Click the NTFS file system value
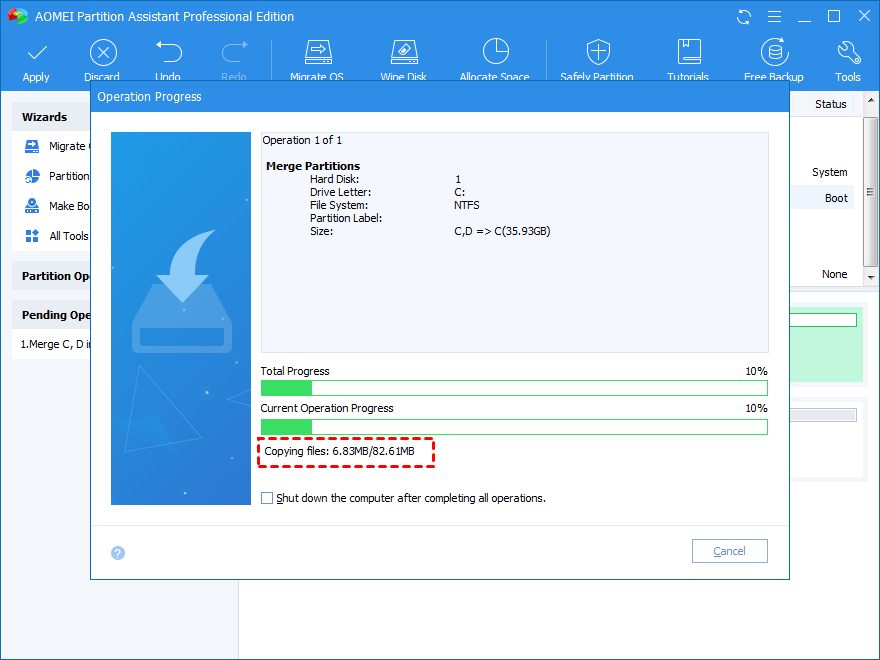Viewport: 880px width, 660px height. 466,205
